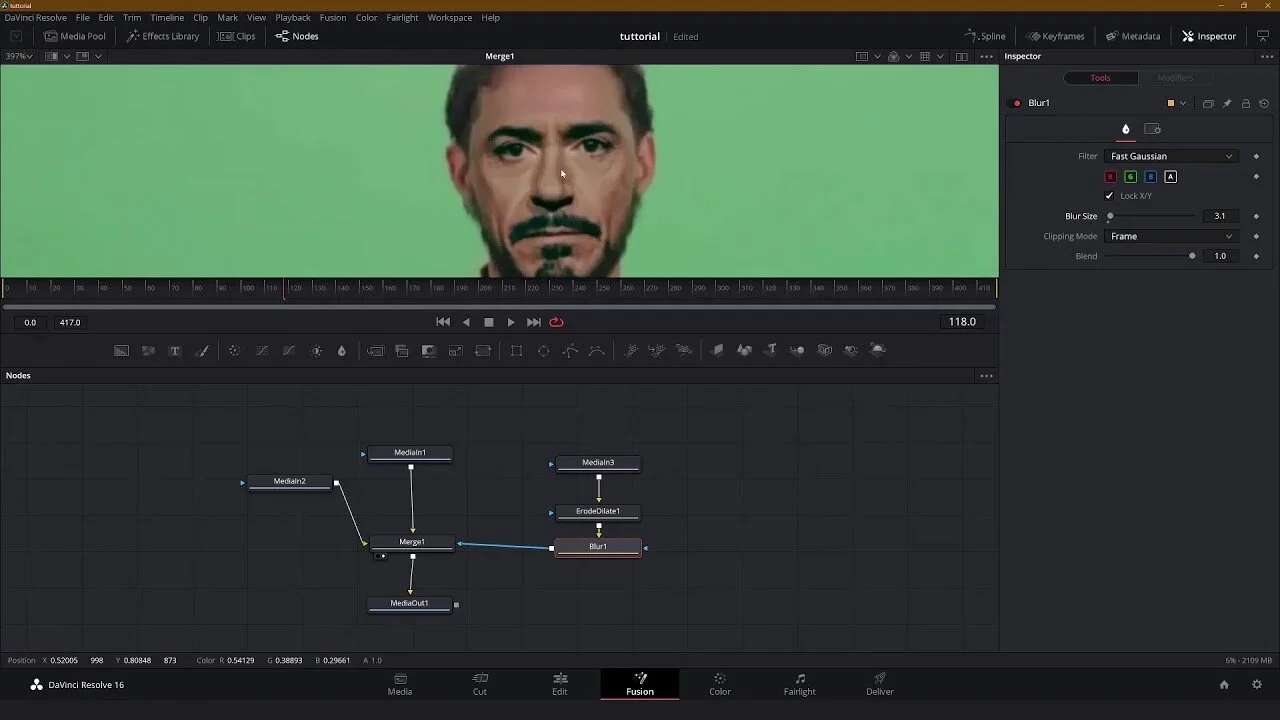Open the Spline panel
Image resolution: width=1280 pixels, height=720 pixels.
pos(985,36)
